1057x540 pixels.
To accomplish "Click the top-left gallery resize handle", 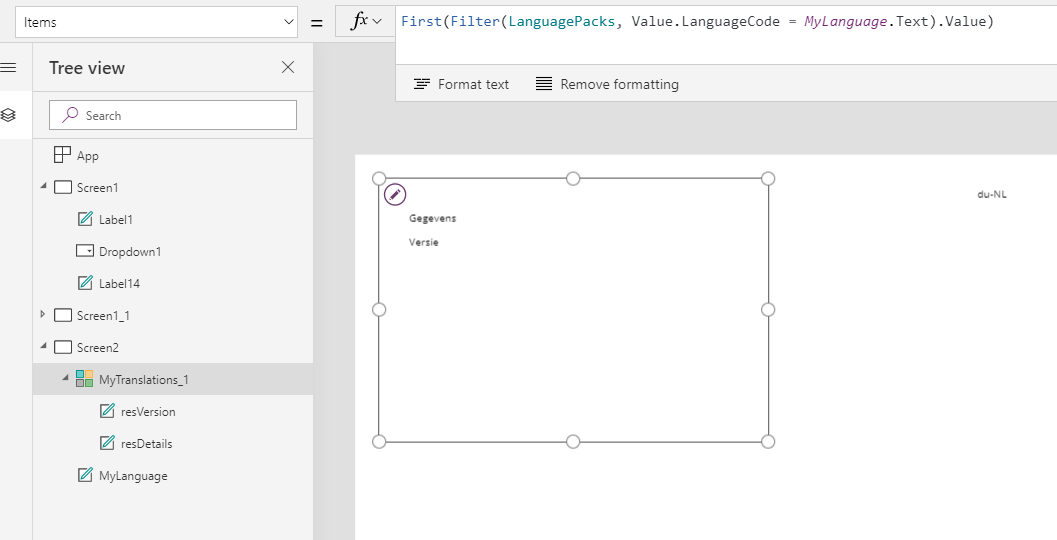I will click(379, 178).
